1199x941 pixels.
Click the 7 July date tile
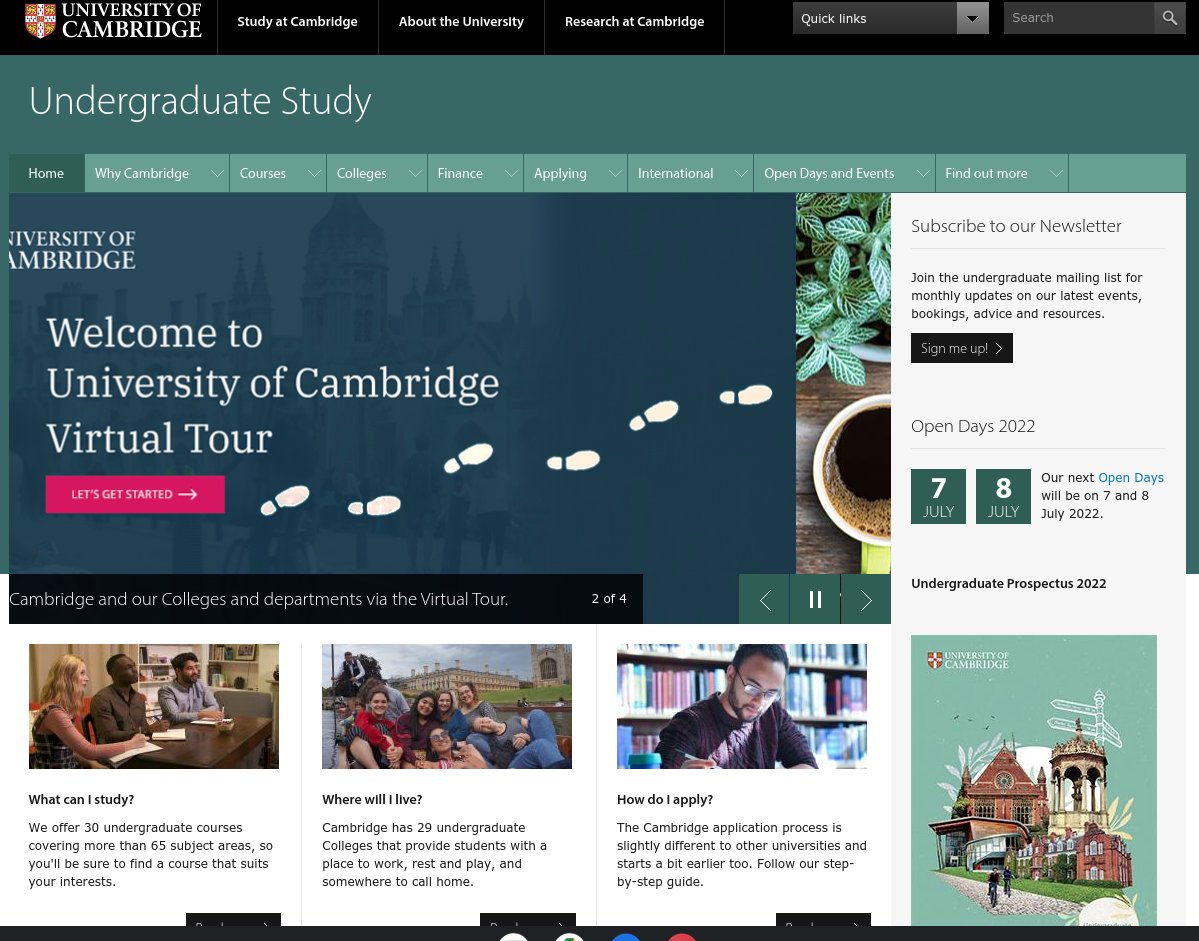tap(938, 497)
